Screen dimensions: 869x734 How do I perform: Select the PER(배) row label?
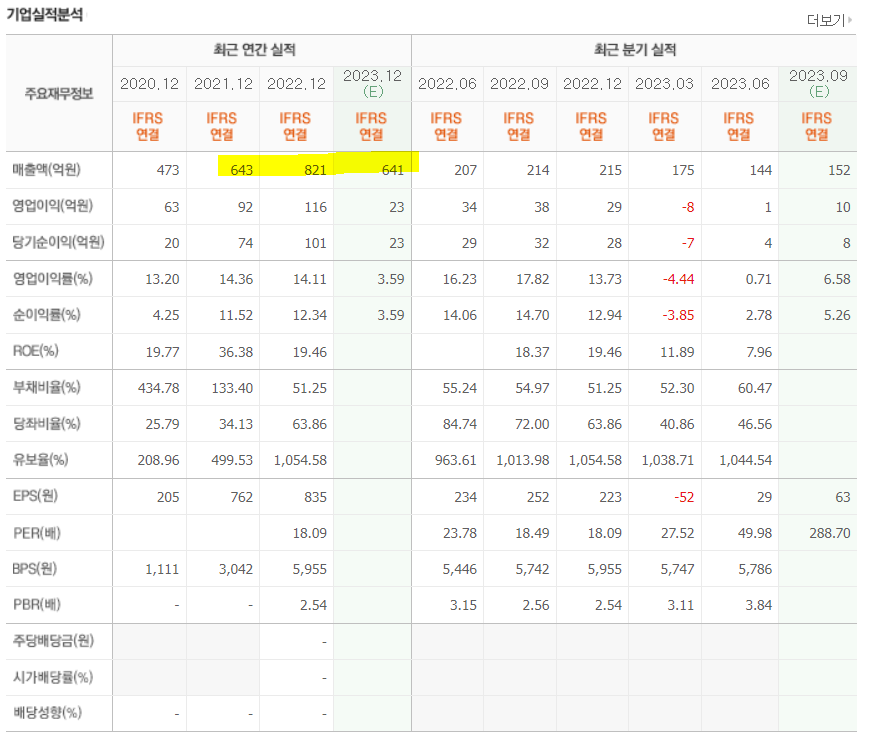(x=37, y=533)
